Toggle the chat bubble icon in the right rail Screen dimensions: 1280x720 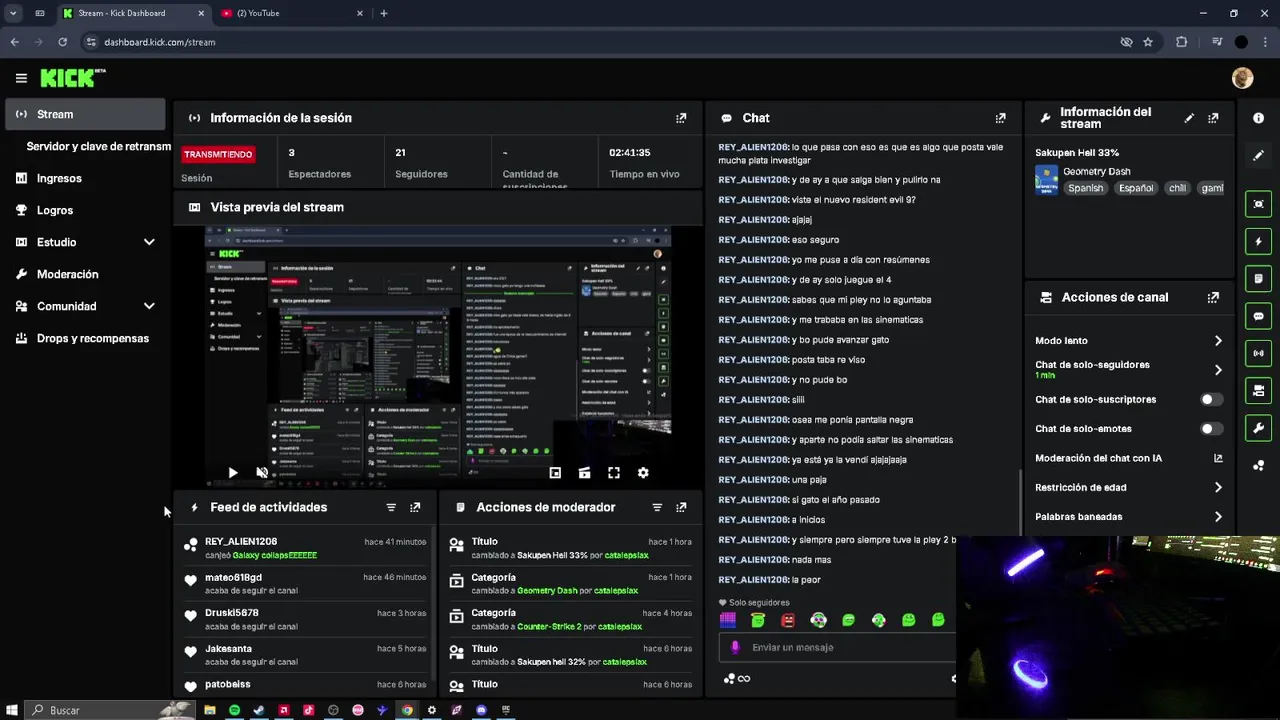[x=1258, y=316]
